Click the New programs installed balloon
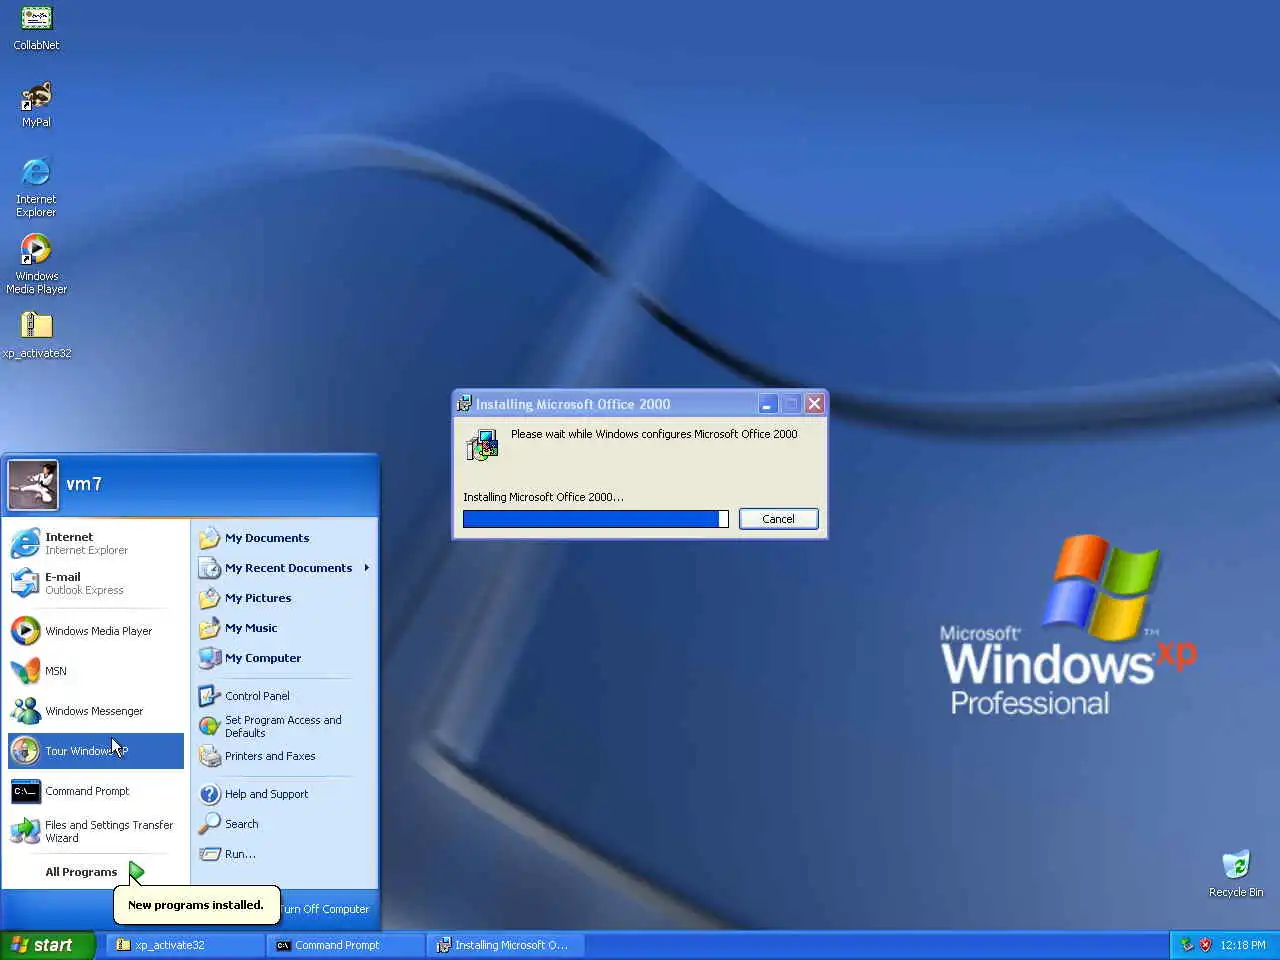 tap(196, 905)
